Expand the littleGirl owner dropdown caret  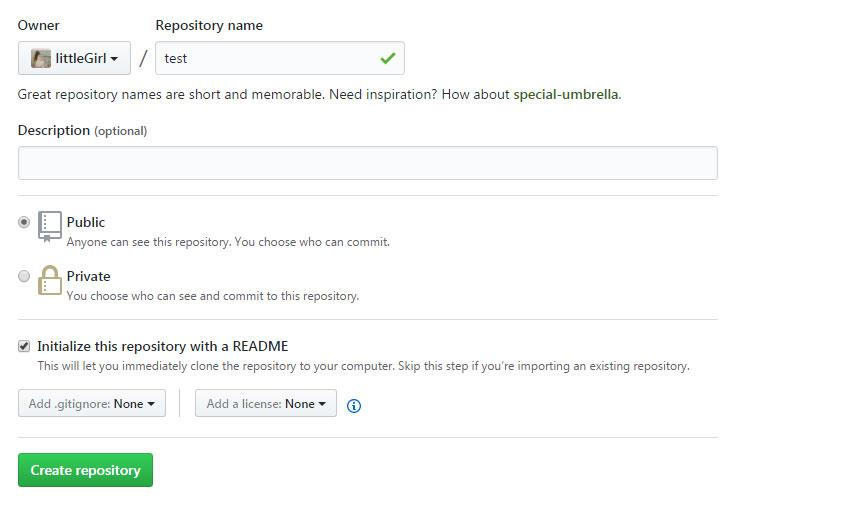(114, 59)
